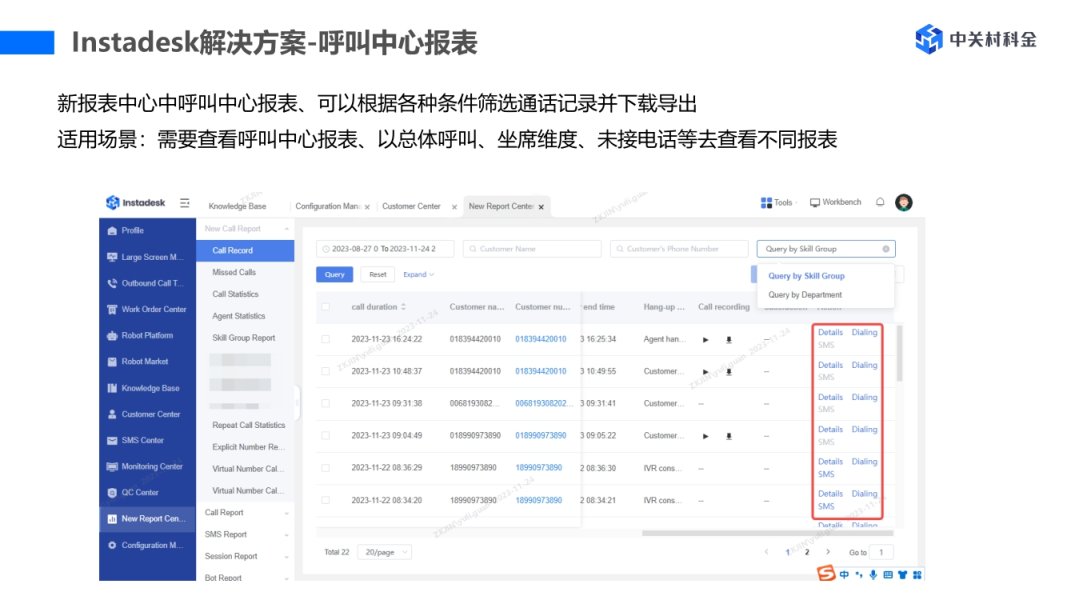Choose Query by Department option
1067x600 pixels.
(805, 295)
